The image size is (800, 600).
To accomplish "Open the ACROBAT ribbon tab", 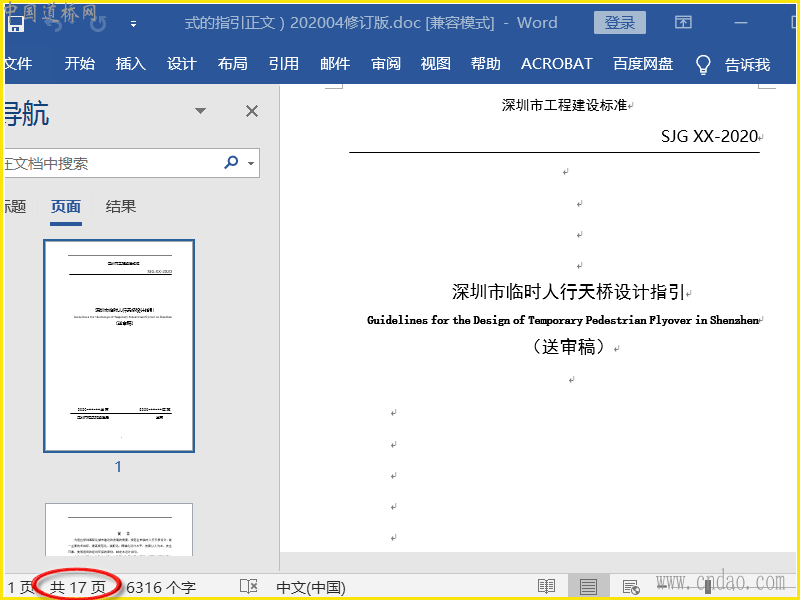I will pyautogui.click(x=557, y=64).
